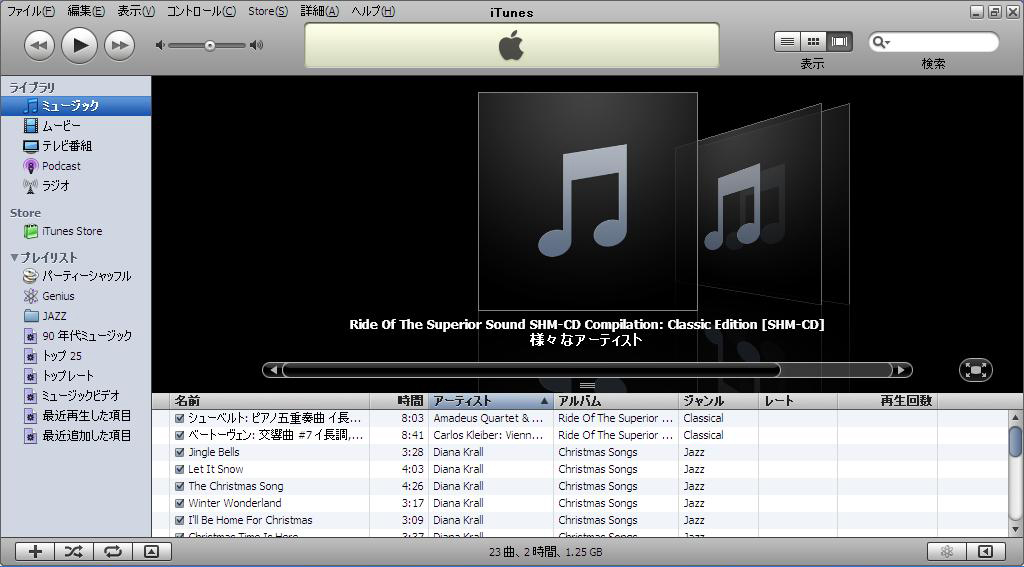Switch to grid view icon
Image resolution: width=1024 pixels, height=567 pixels.
pos(813,42)
